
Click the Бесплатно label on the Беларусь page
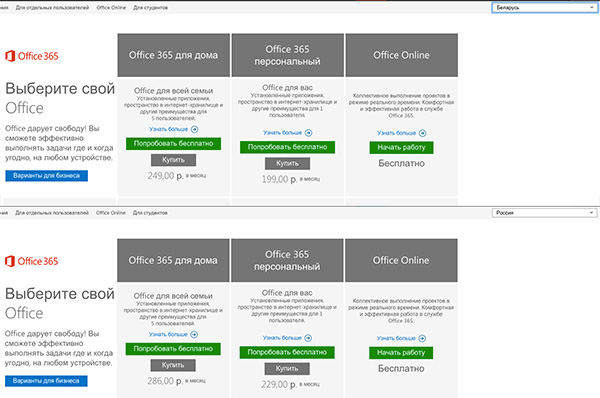[x=401, y=163]
